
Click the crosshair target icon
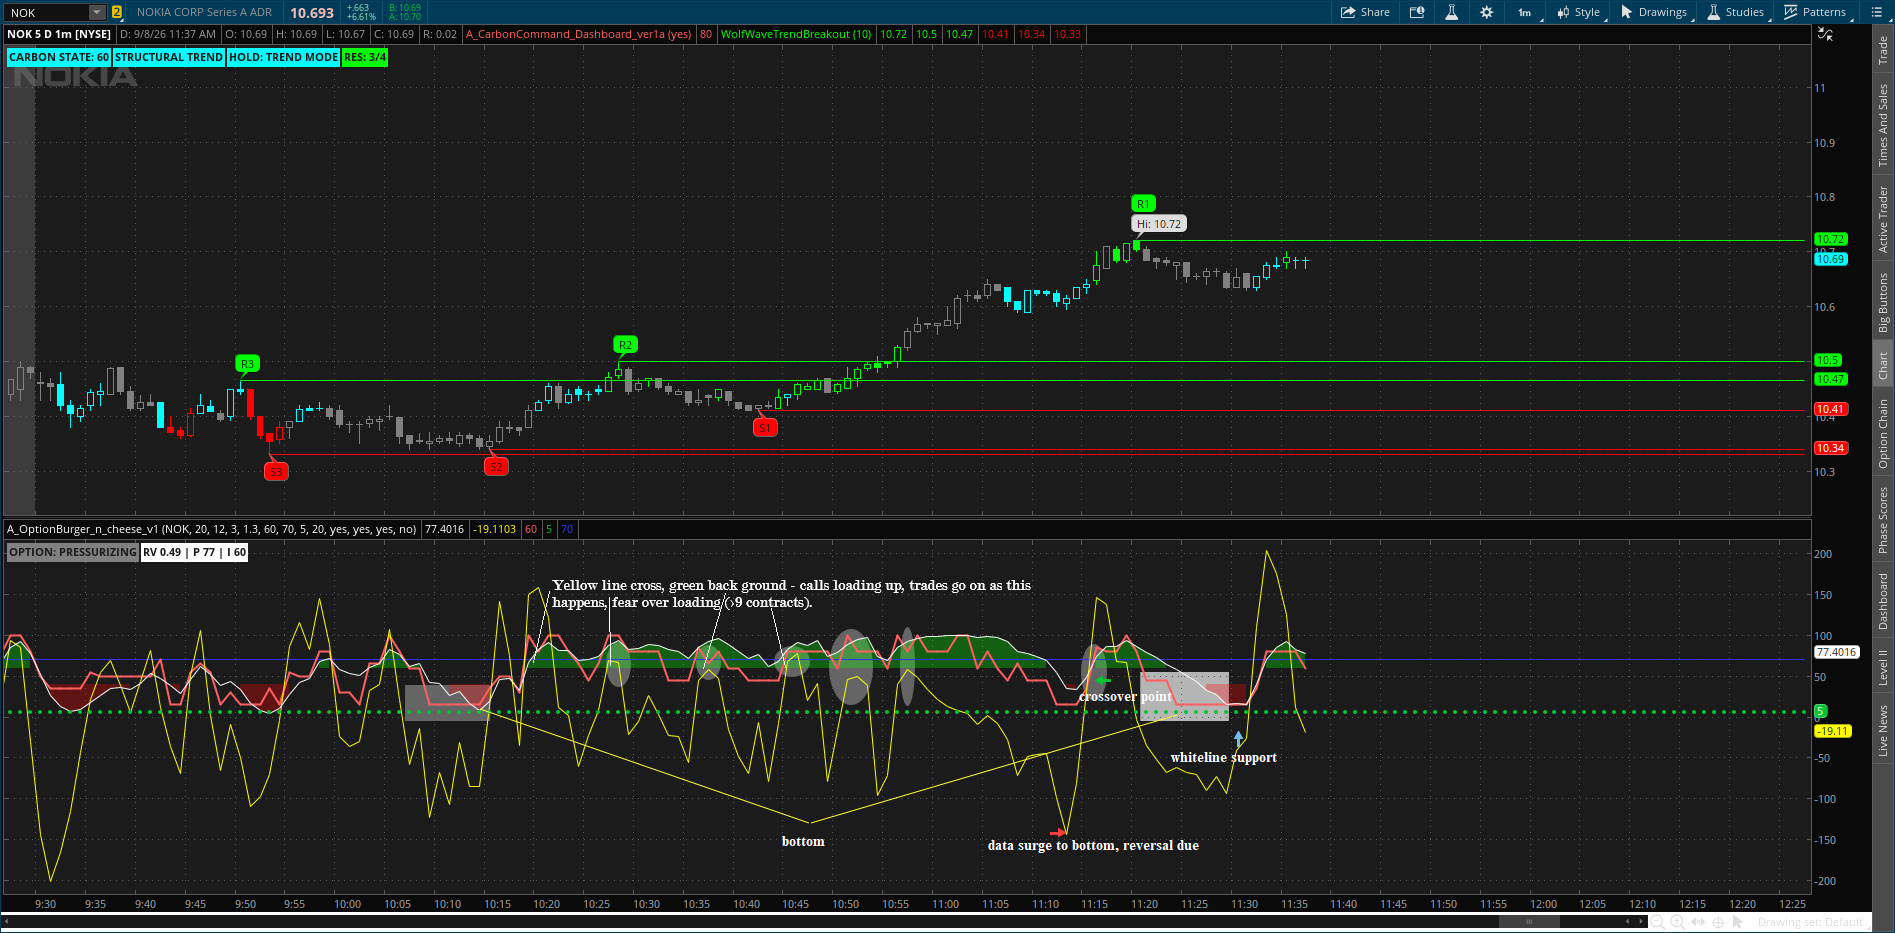[1718, 922]
